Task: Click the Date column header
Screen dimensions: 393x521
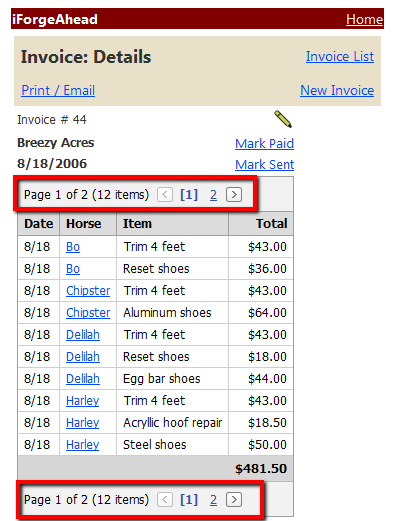Action: point(39,224)
